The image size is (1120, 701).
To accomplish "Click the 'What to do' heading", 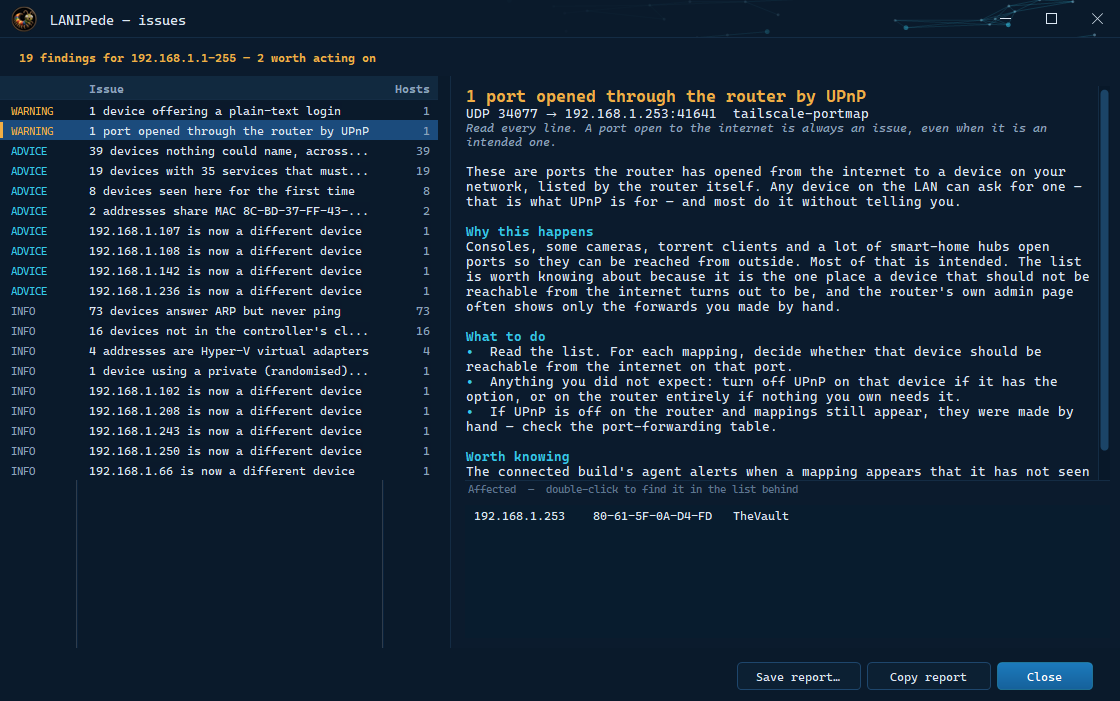I will pyautogui.click(x=505, y=337).
